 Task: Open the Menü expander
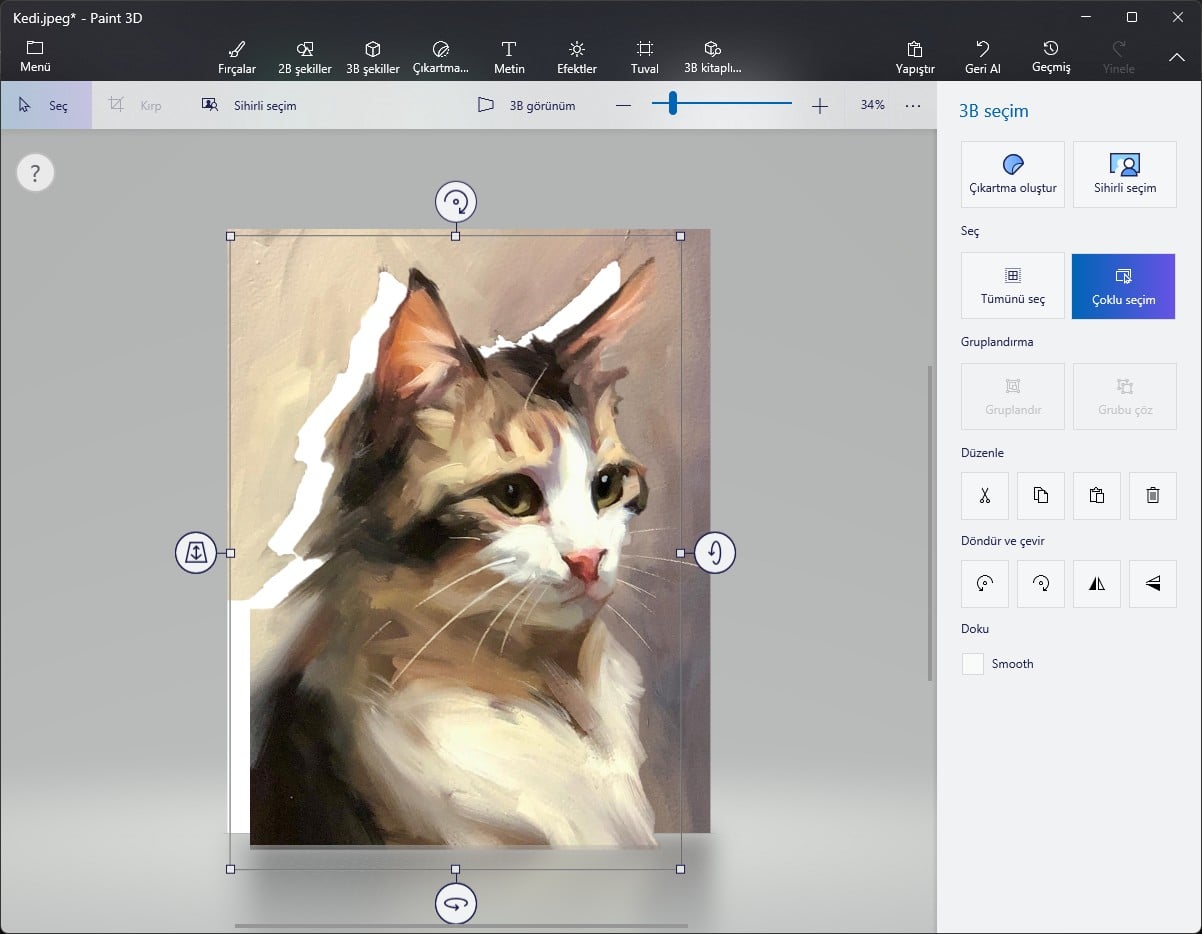(x=35, y=56)
